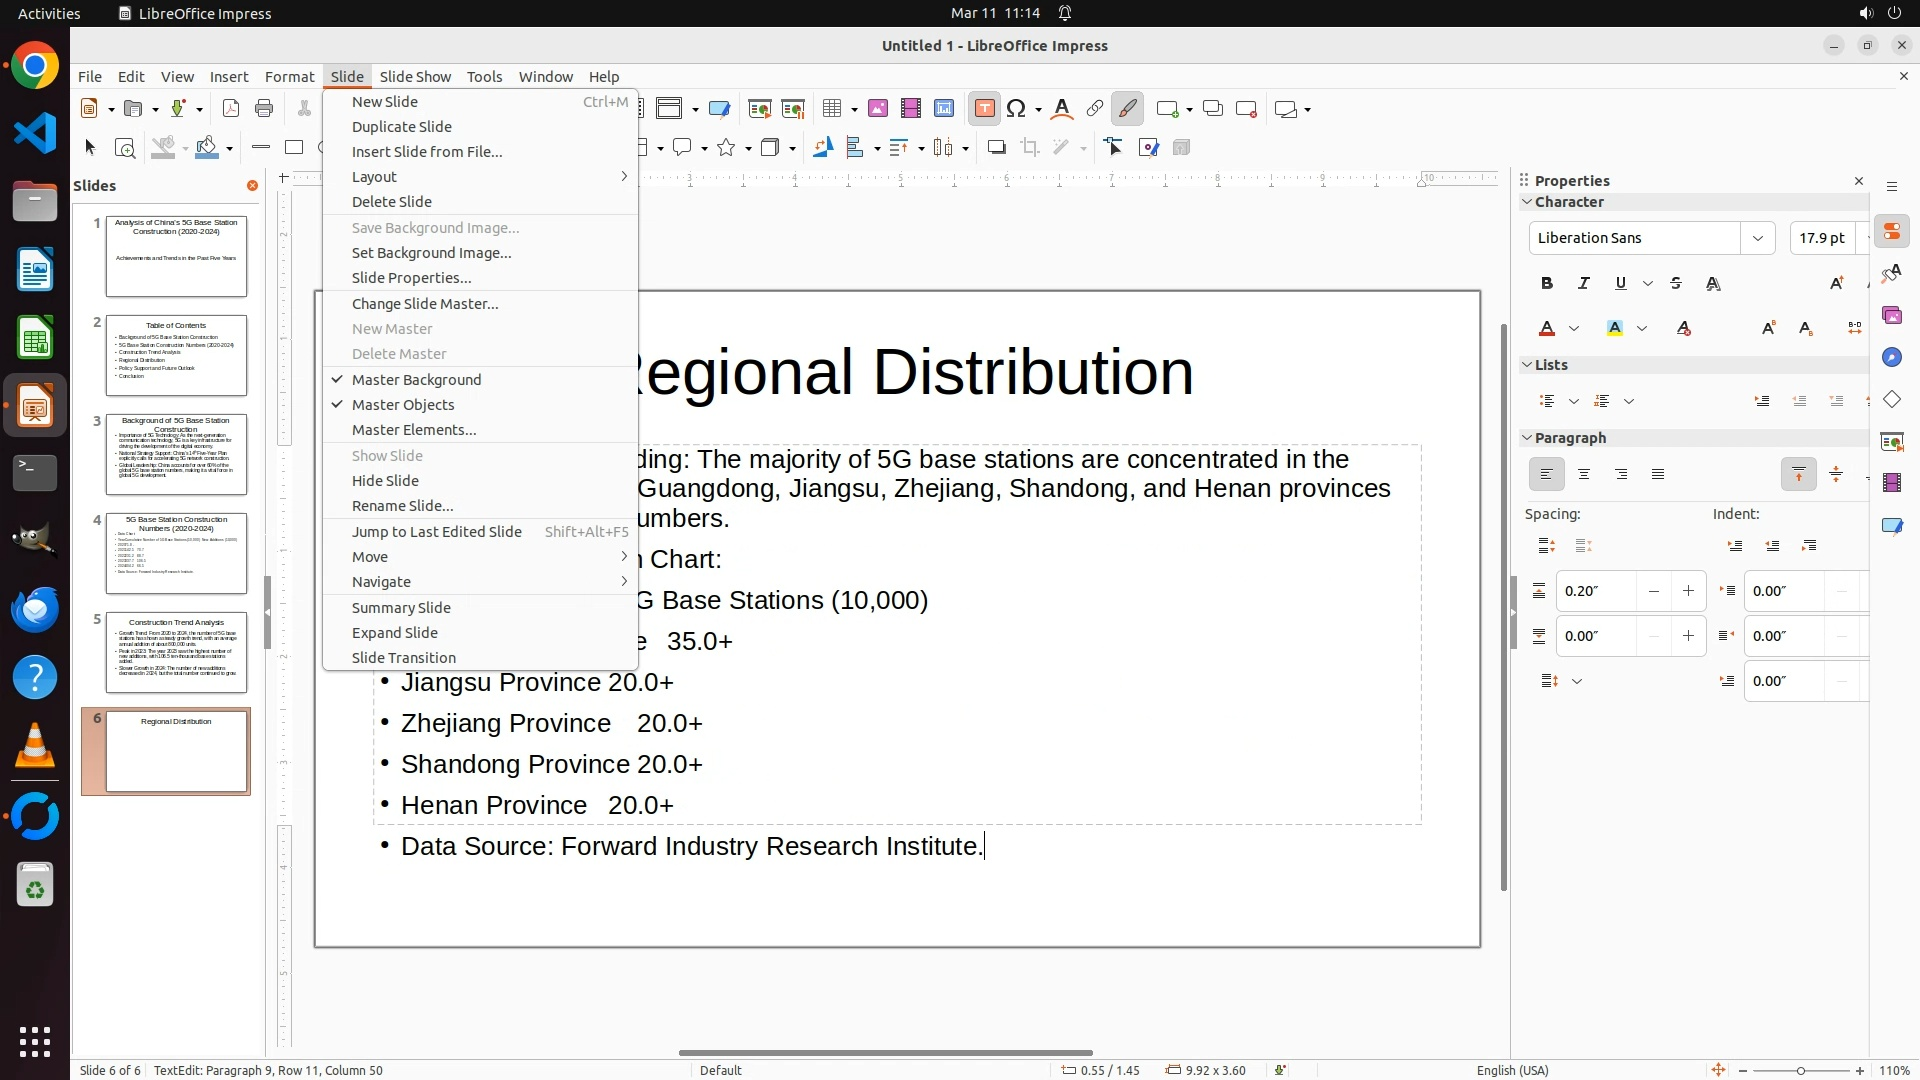Click the Bold icon in Character panel
The width and height of the screenshot is (1920, 1080).
1547,284
